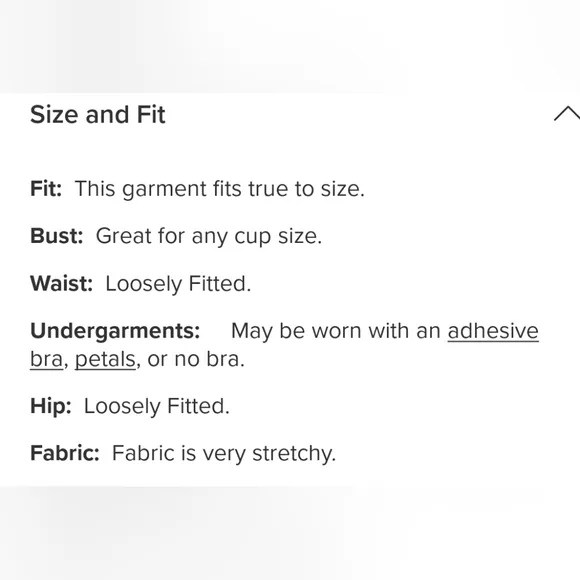Click text 'May be worn with an'
Image resolution: width=580 pixels, height=580 pixels.
tap(336, 331)
